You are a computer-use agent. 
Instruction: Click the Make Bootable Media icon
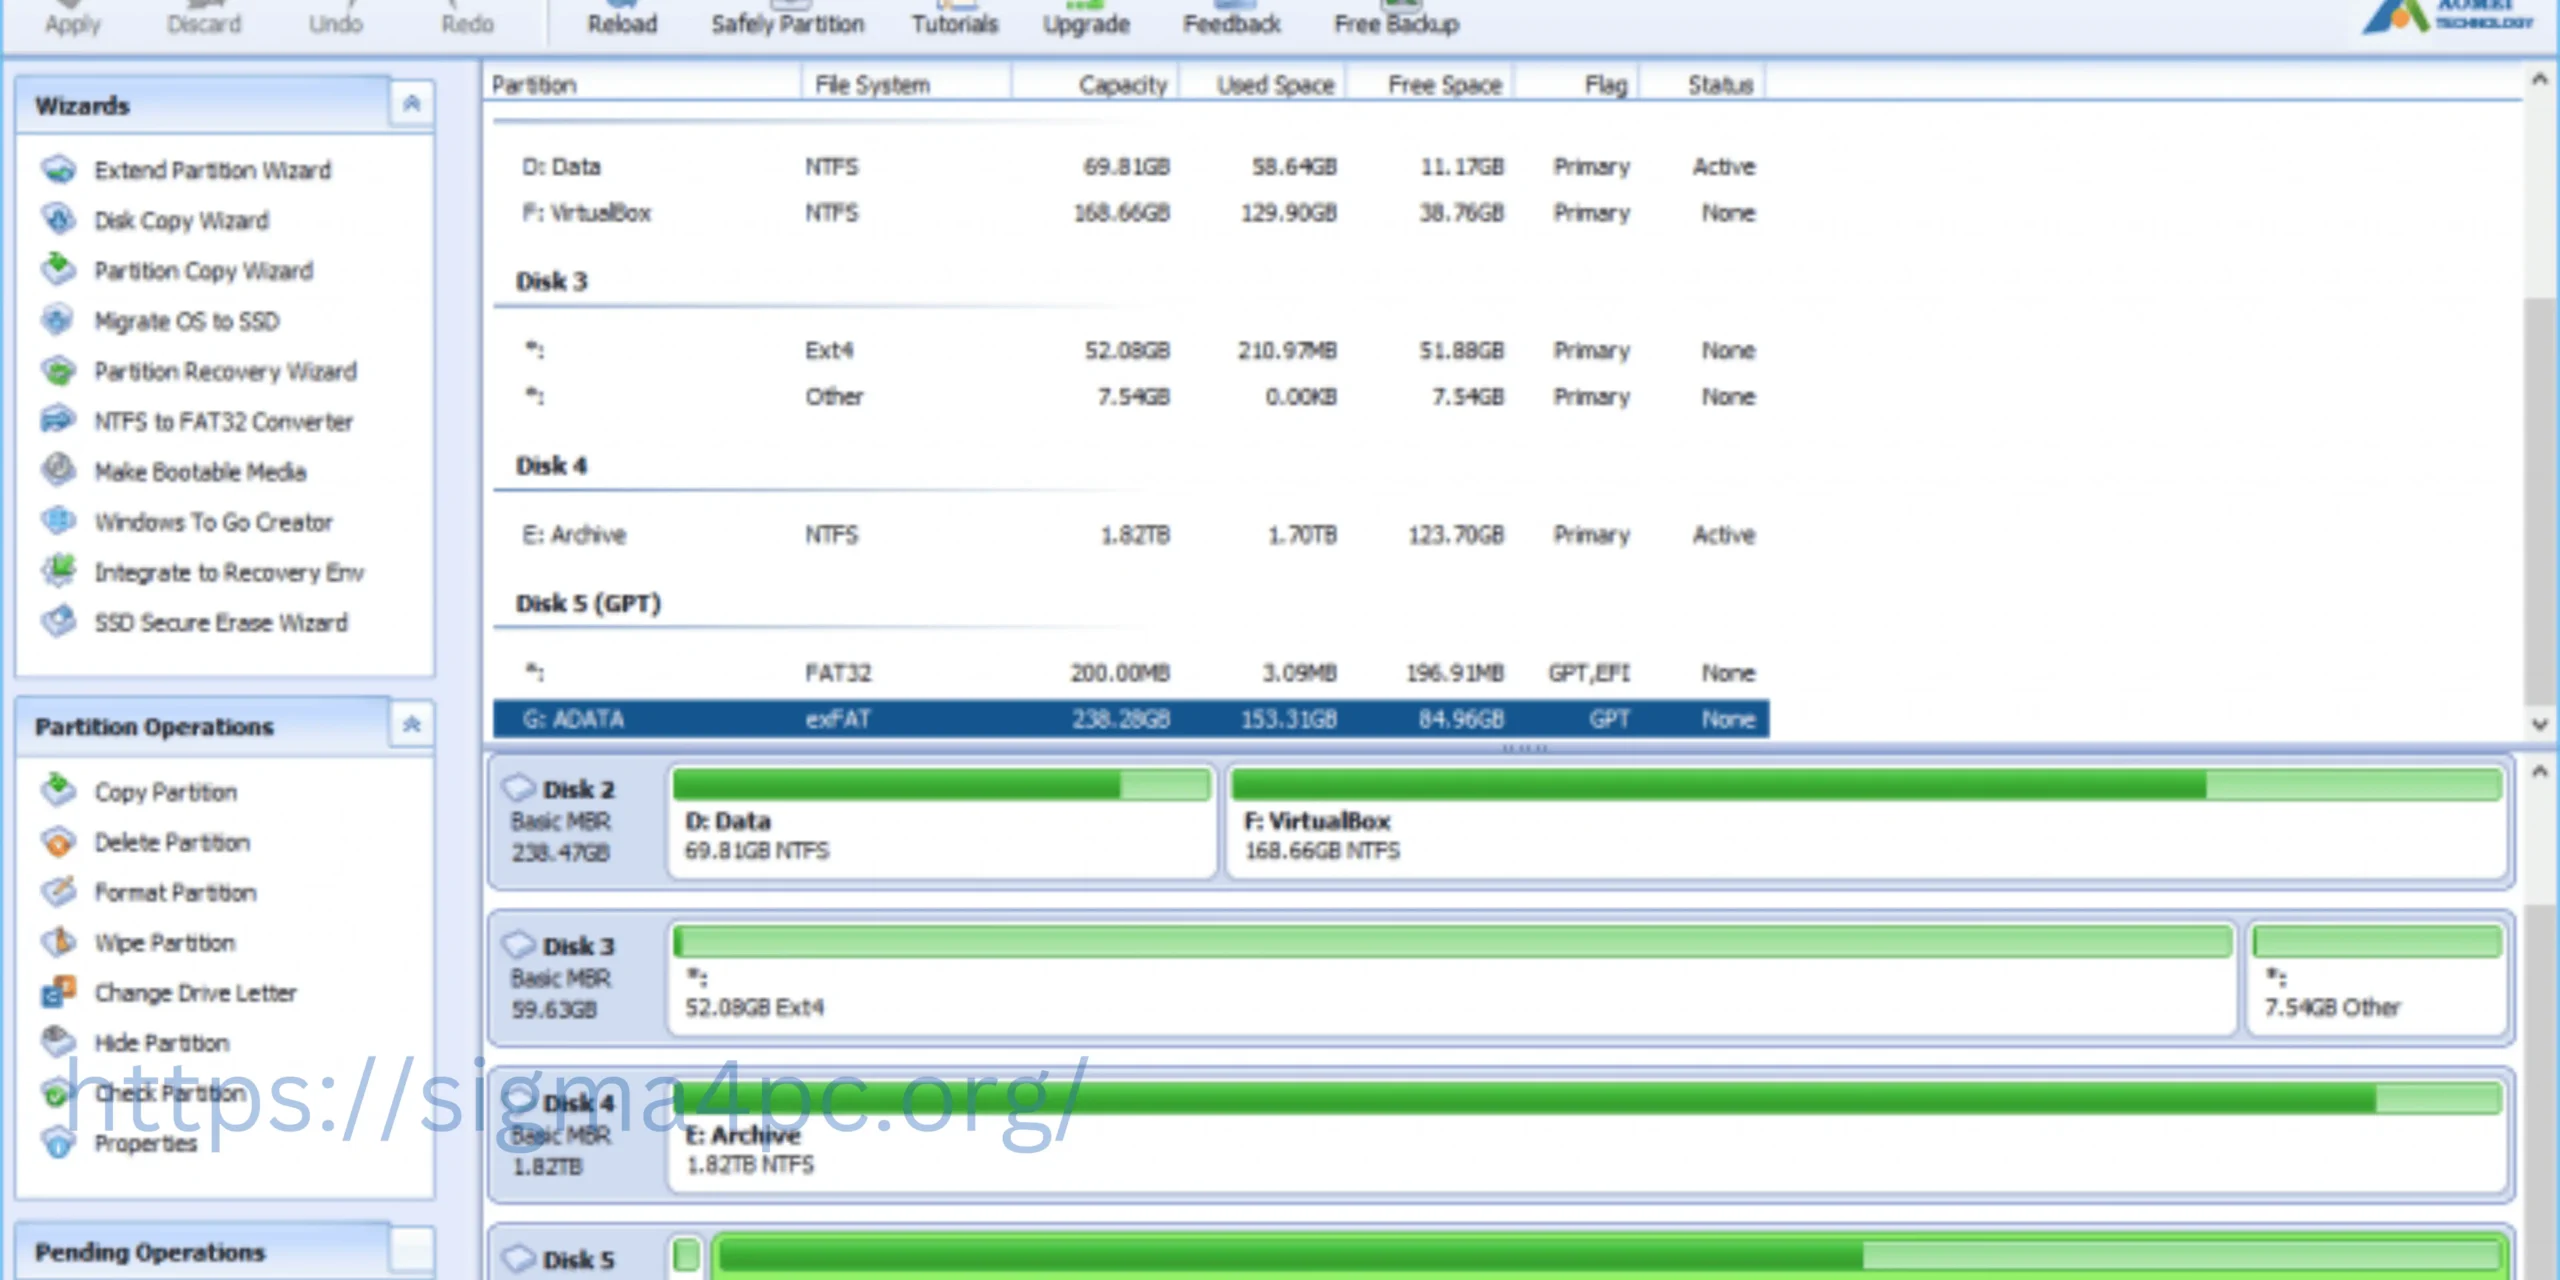click(x=60, y=470)
